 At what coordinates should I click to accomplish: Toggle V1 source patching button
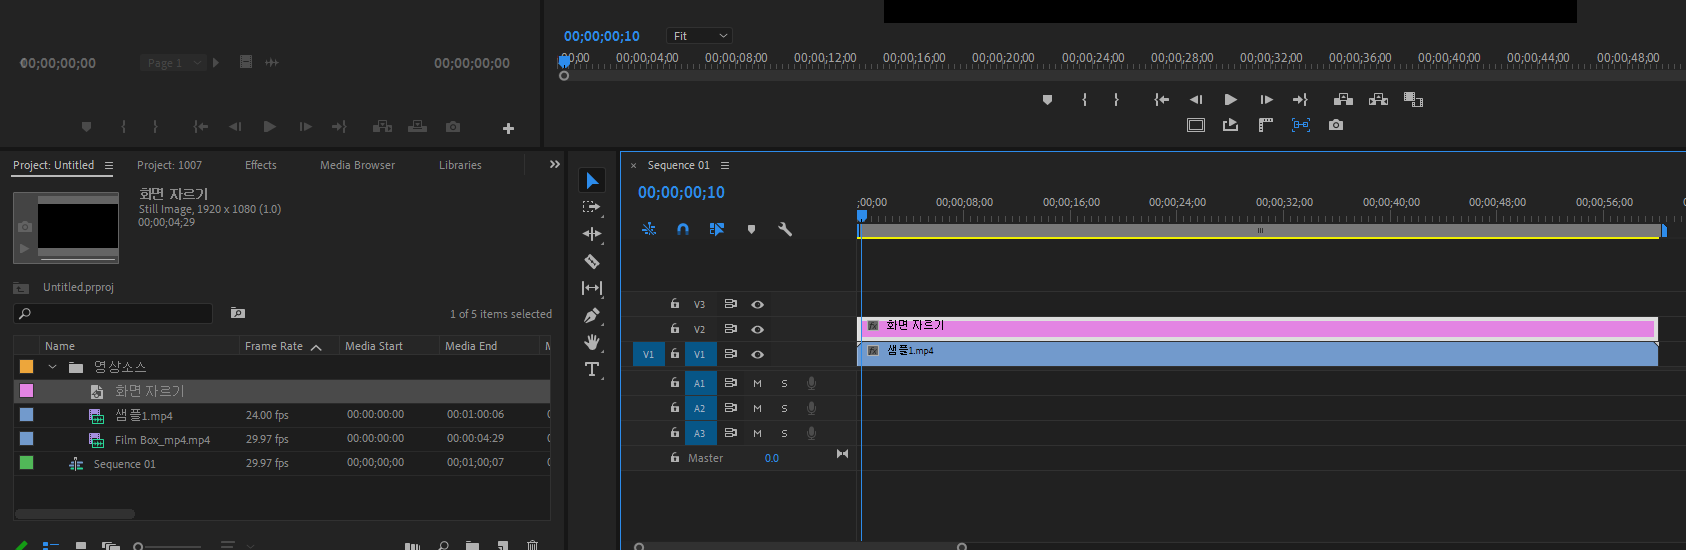pos(648,354)
